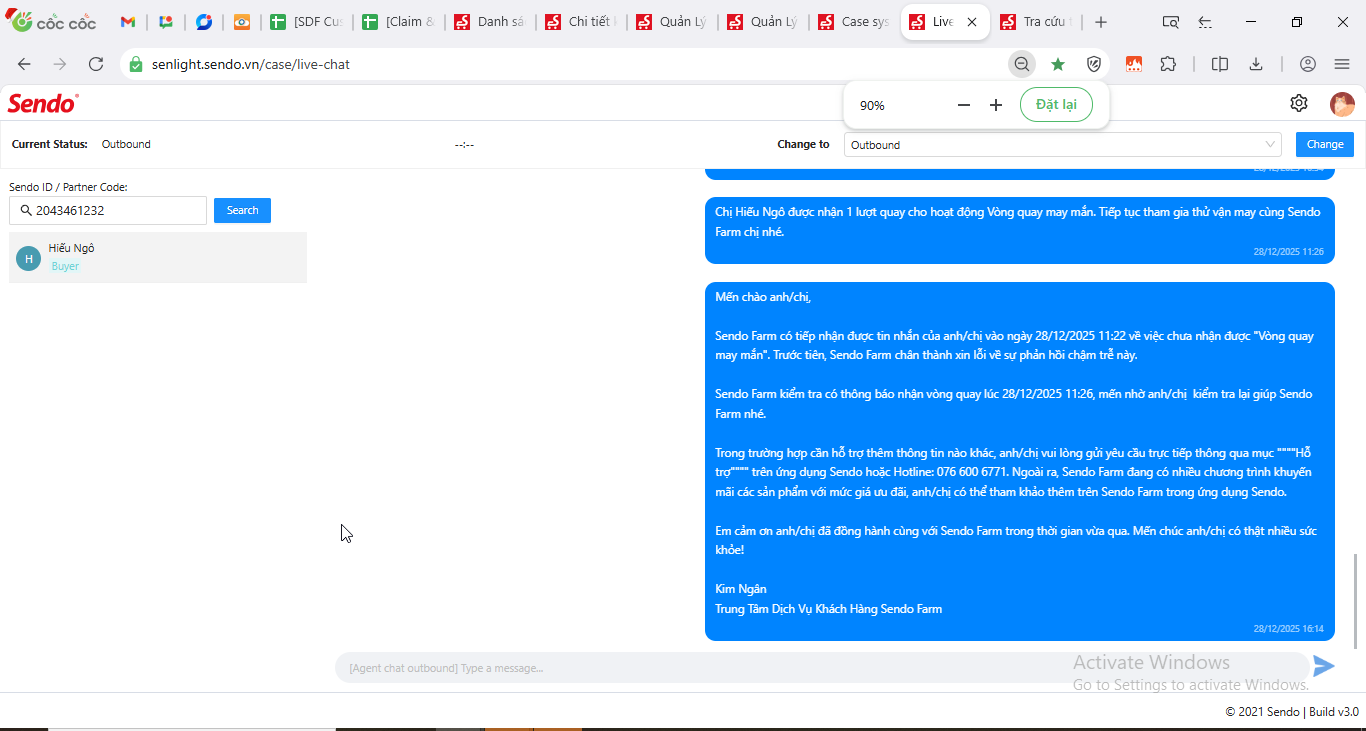Click the Vòng quay may mắn notification message
This screenshot has height=731, width=1366.
pyautogui.click(x=1020, y=230)
